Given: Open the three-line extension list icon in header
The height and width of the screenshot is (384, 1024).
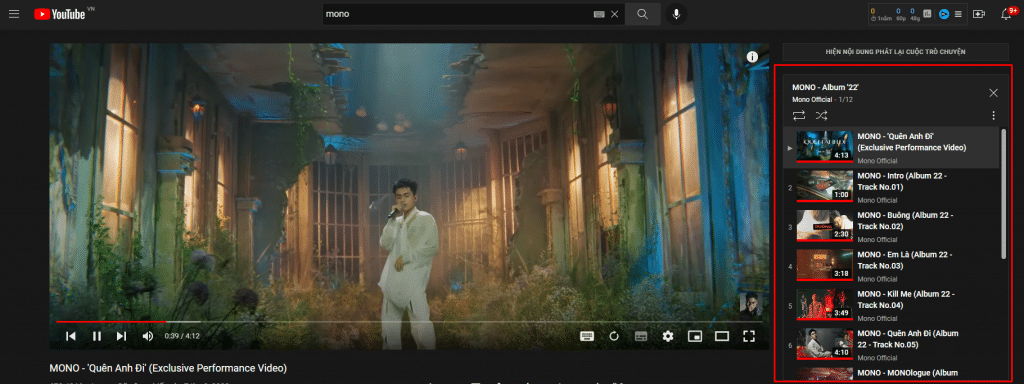Looking at the screenshot, I should [x=958, y=14].
